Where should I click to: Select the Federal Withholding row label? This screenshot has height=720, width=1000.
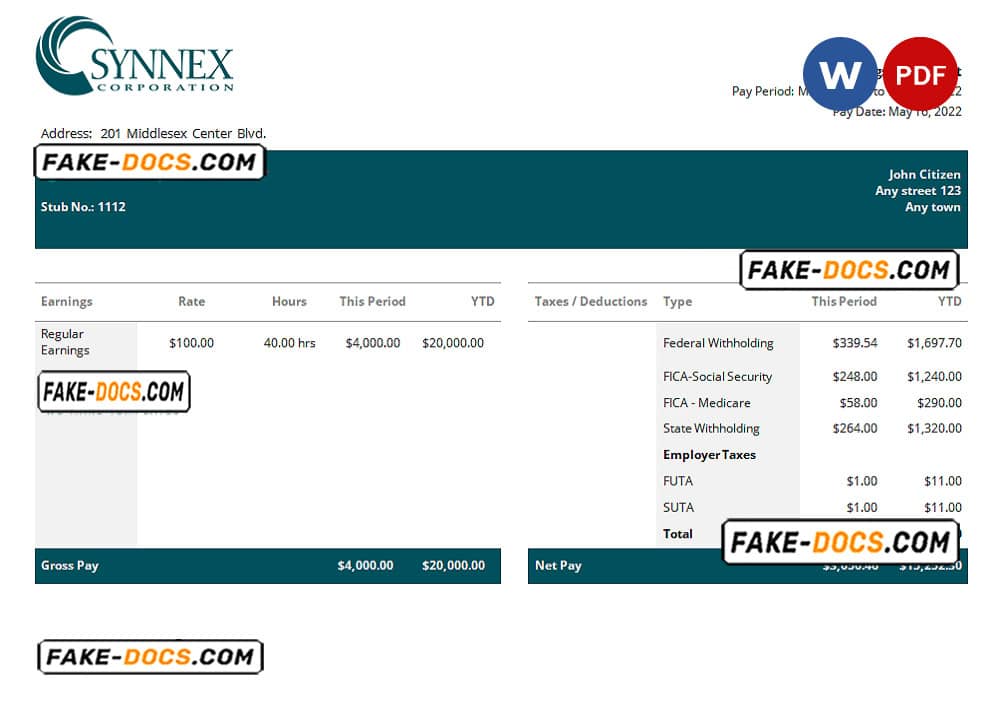coord(718,343)
